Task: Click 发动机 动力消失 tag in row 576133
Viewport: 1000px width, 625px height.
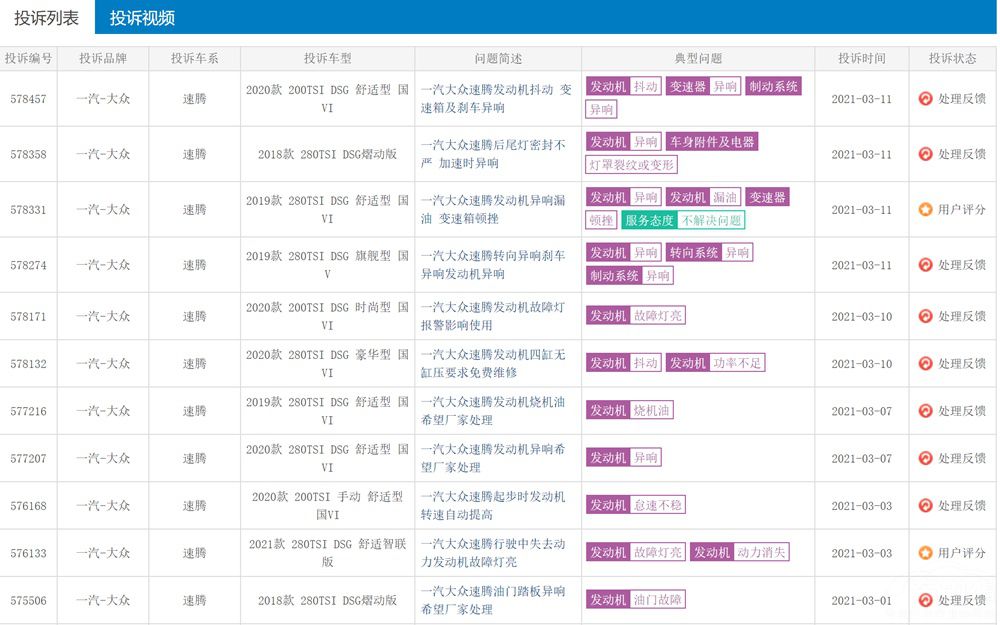Action: [740, 552]
